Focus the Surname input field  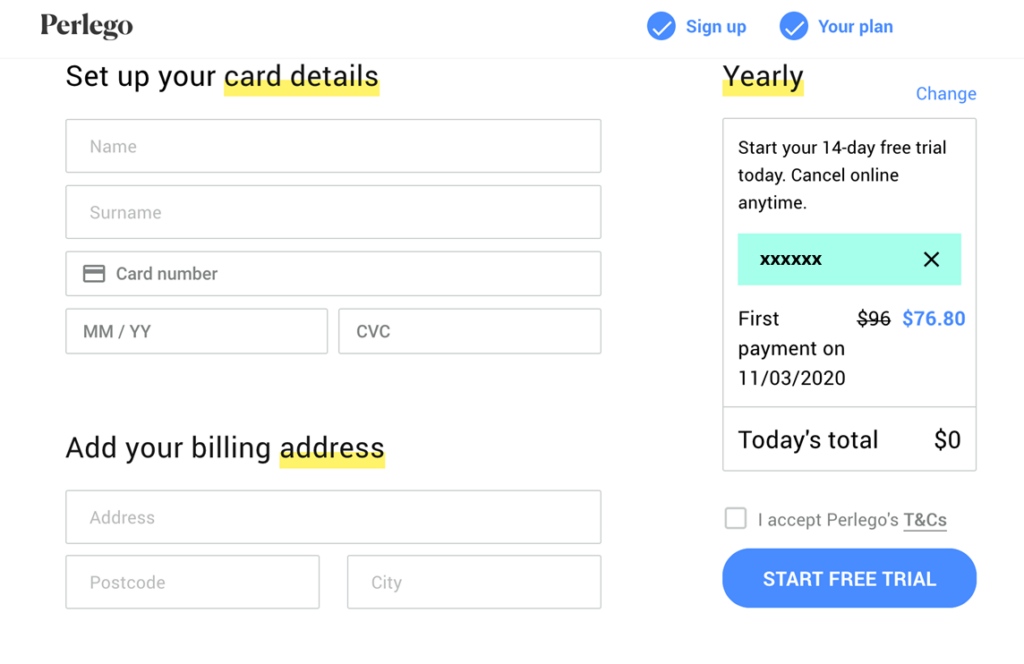[x=333, y=212]
